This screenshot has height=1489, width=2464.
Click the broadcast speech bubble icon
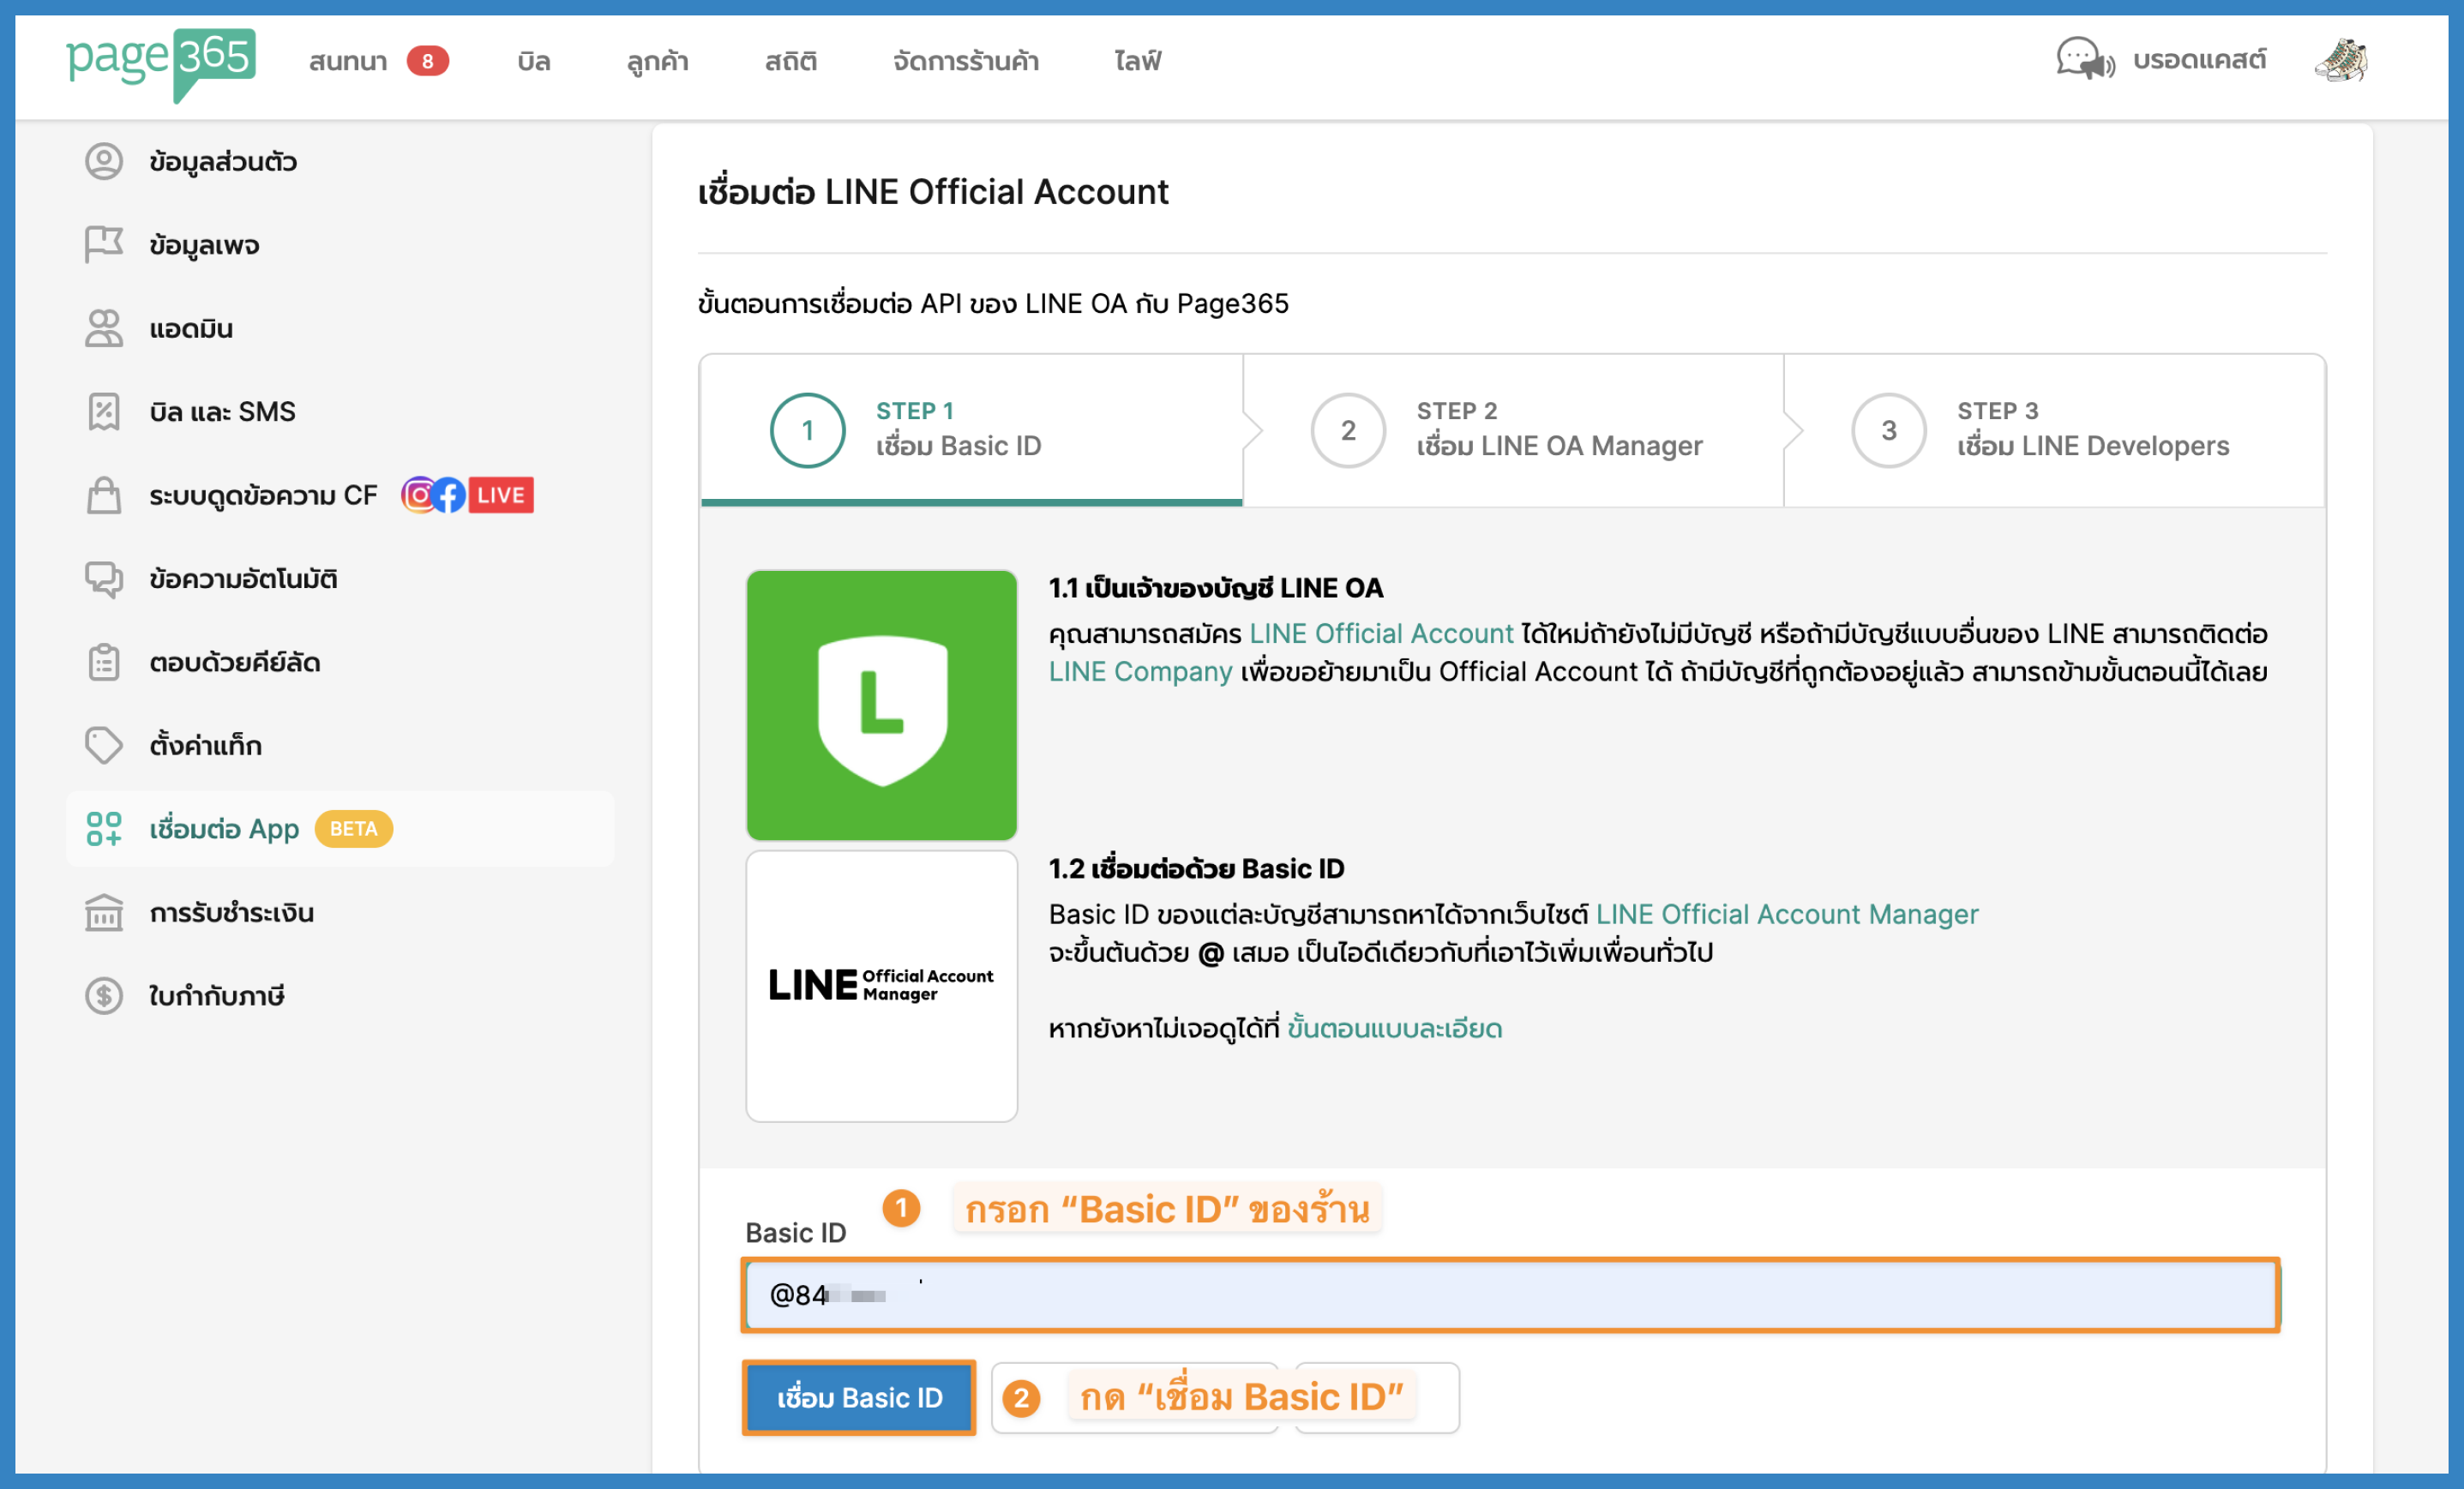click(x=2085, y=59)
